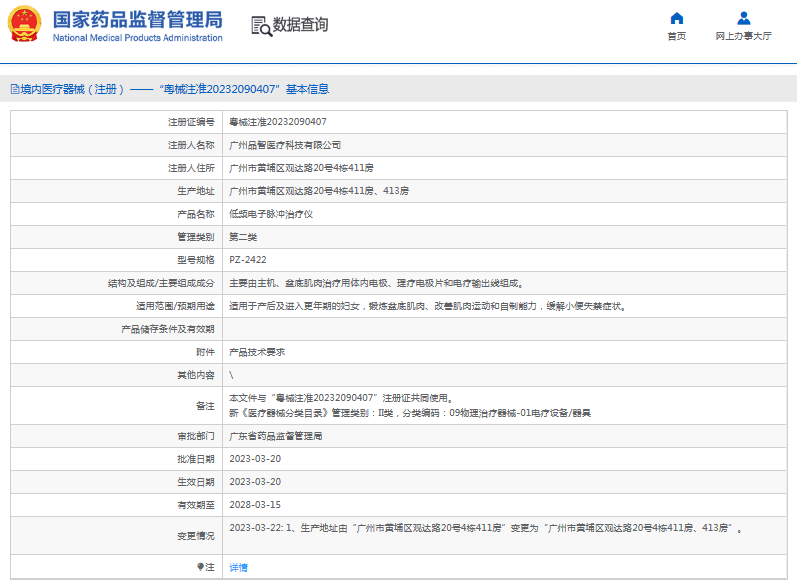Click the registration number 粤械注准20232090407 value cell
797x586 pixels.
point(277,122)
